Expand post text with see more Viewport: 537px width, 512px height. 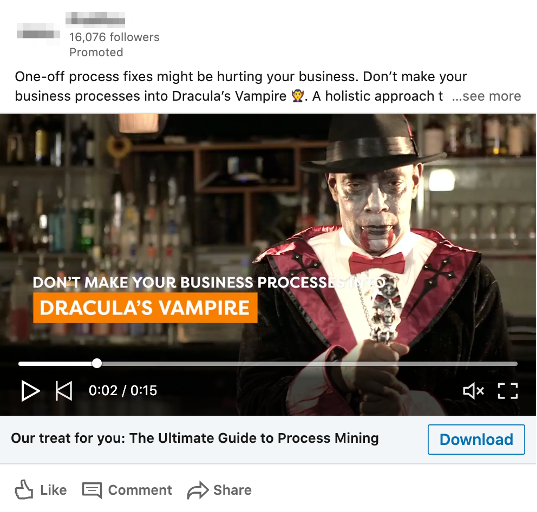486,96
